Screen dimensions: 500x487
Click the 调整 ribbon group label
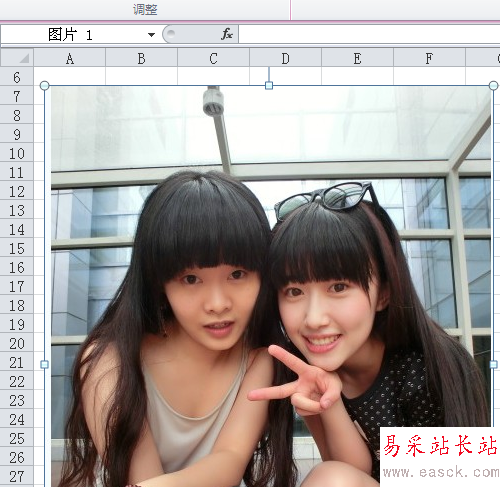145,9
